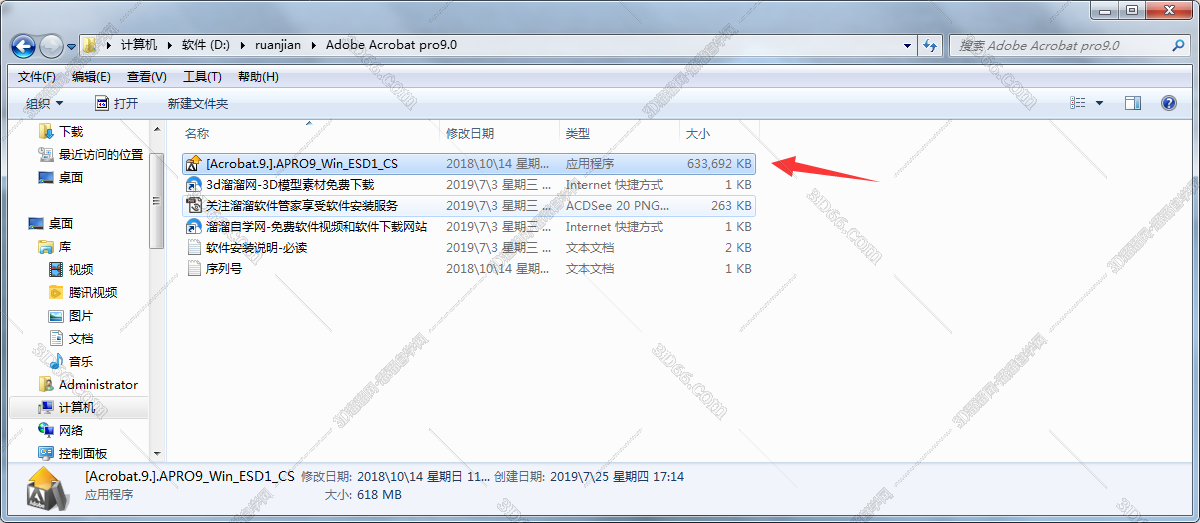1200x523 pixels.
Task: Open the 腾讯视频 library
Action: coord(93,292)
